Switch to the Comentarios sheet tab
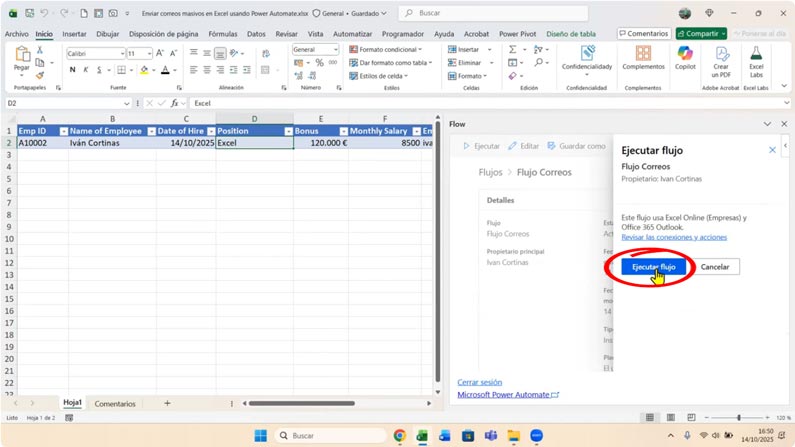Image resolution: width=795 pixels, height=447 pixels. click(115, 403)
